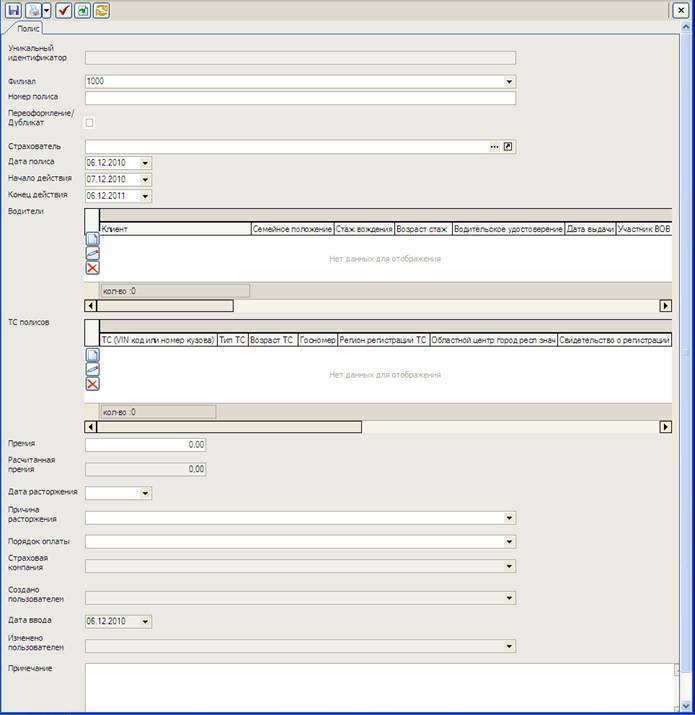Viewport: 695px width, 715px height.
Task: Click the Print icon in the toolbar
Action: click(33, 9)
